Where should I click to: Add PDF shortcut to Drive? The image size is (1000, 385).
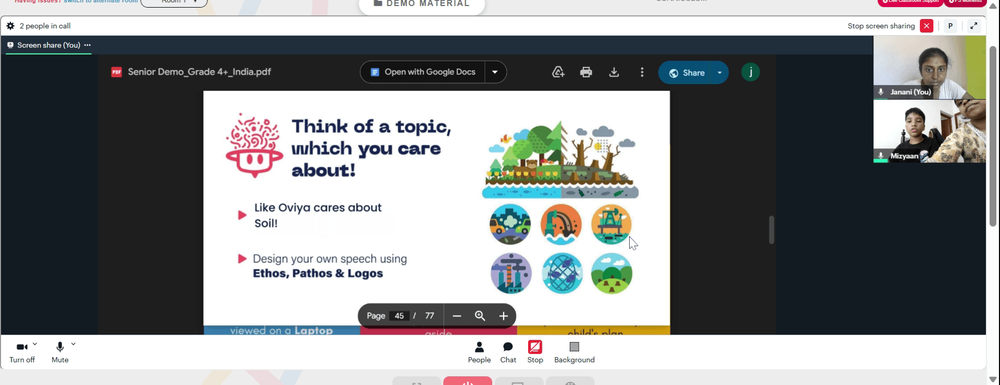(558, 73)
